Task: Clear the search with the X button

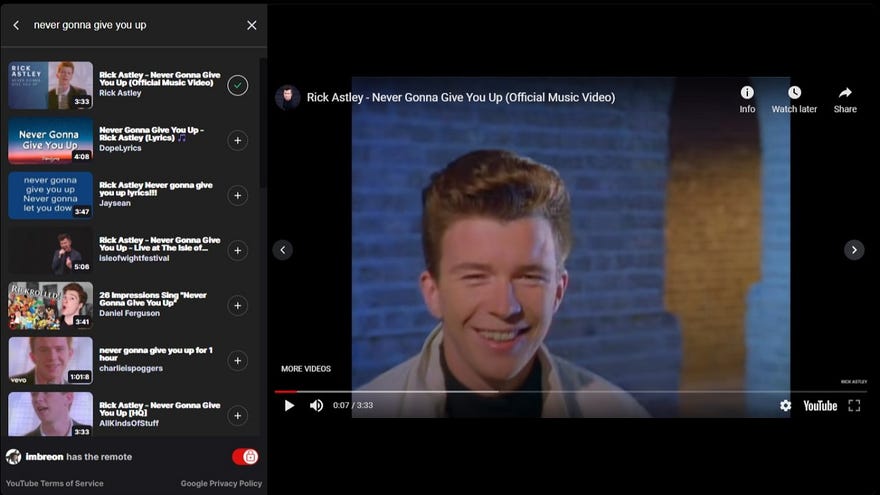Action: tap(251, 25)
